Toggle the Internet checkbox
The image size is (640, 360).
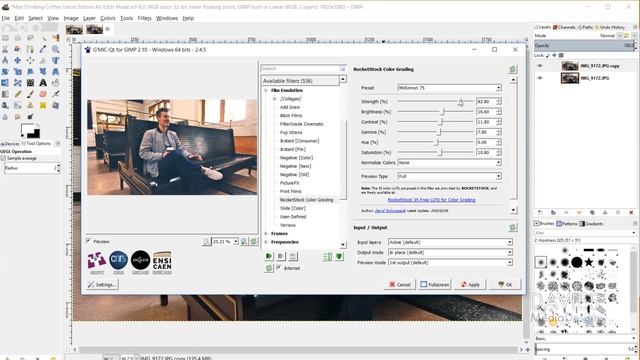tap(279, 268)
